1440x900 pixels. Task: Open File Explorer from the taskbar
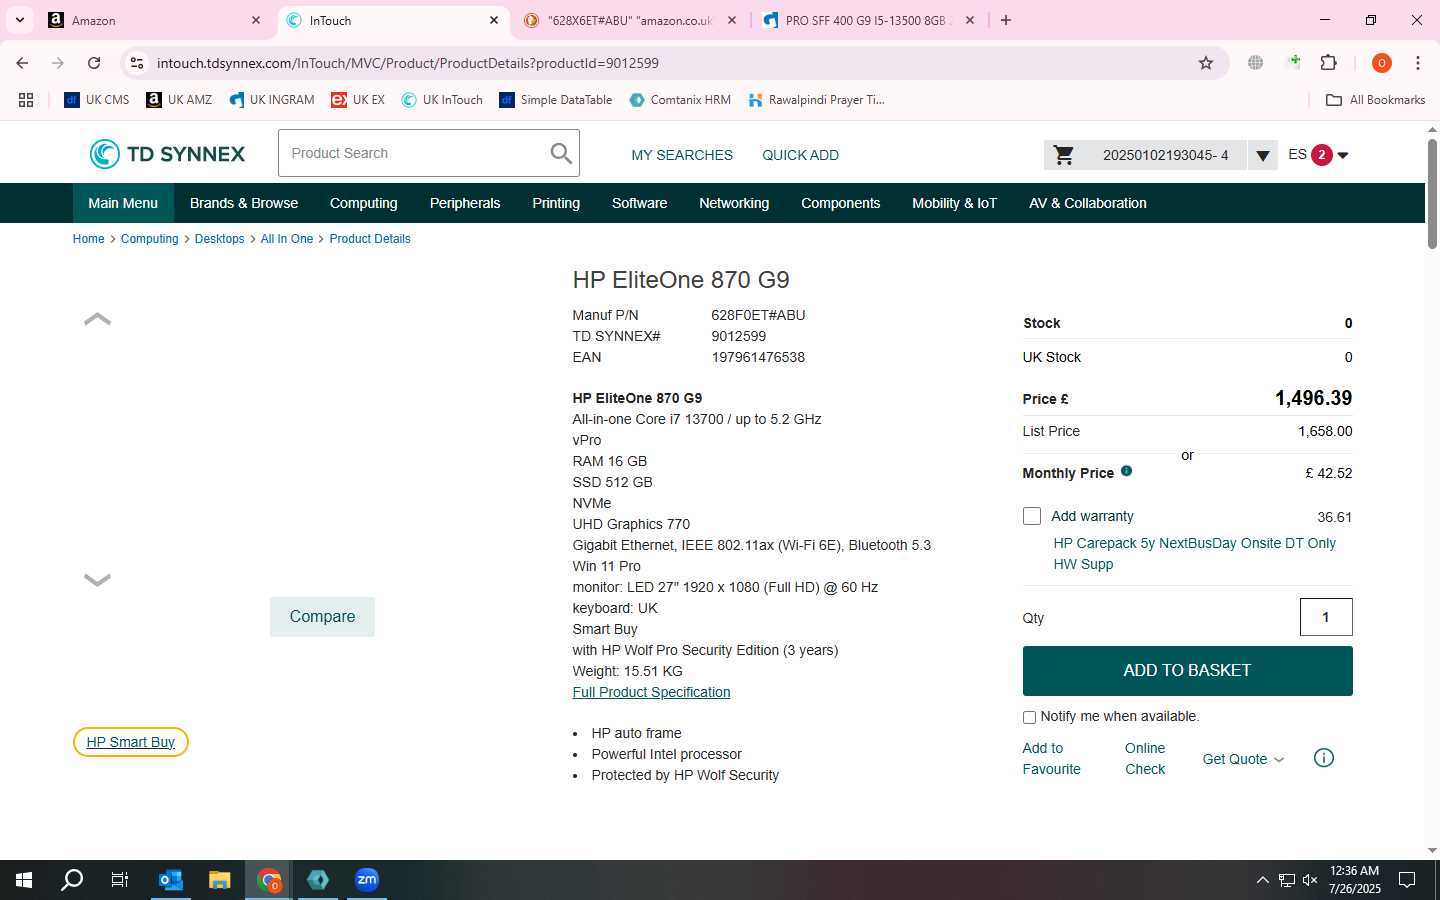pyautogui.click(x=220, y=880)
